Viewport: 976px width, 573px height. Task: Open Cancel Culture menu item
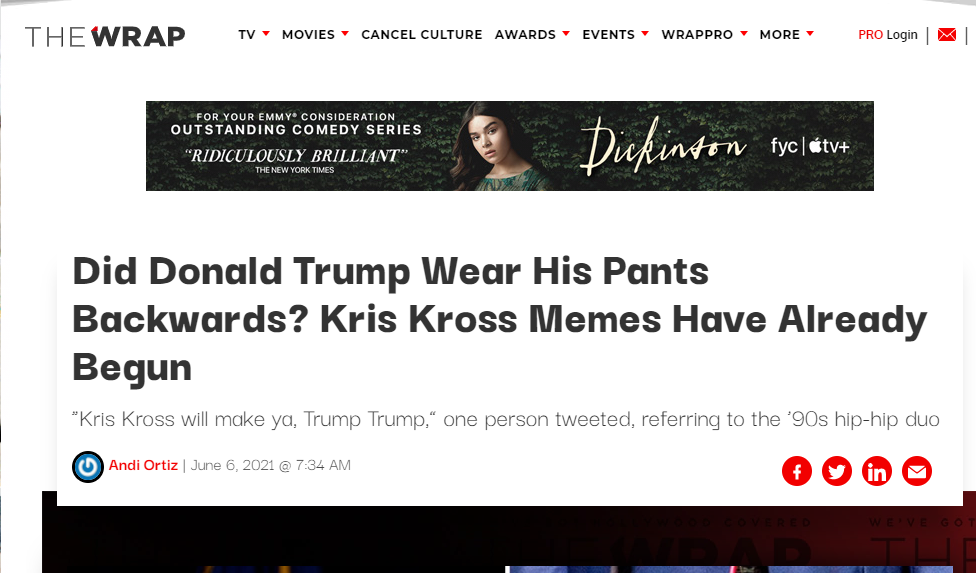(x=421, y=35)
